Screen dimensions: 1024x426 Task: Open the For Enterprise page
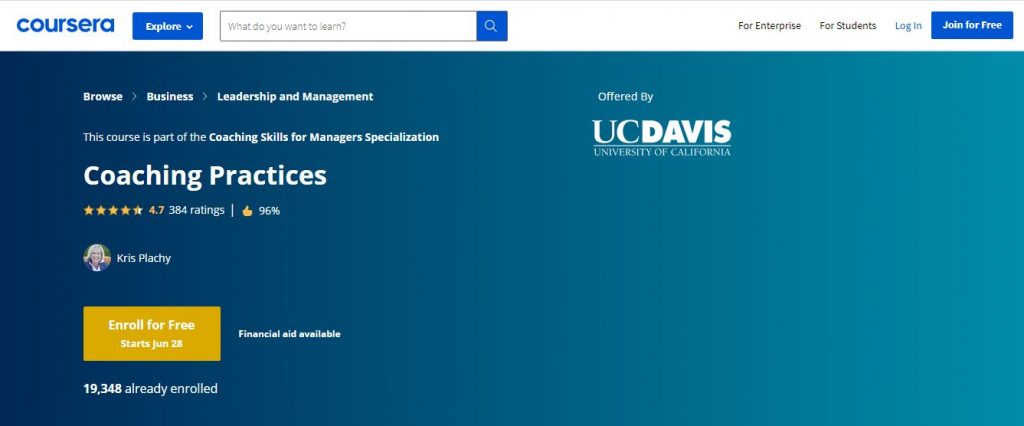click(x=769, y=26)
